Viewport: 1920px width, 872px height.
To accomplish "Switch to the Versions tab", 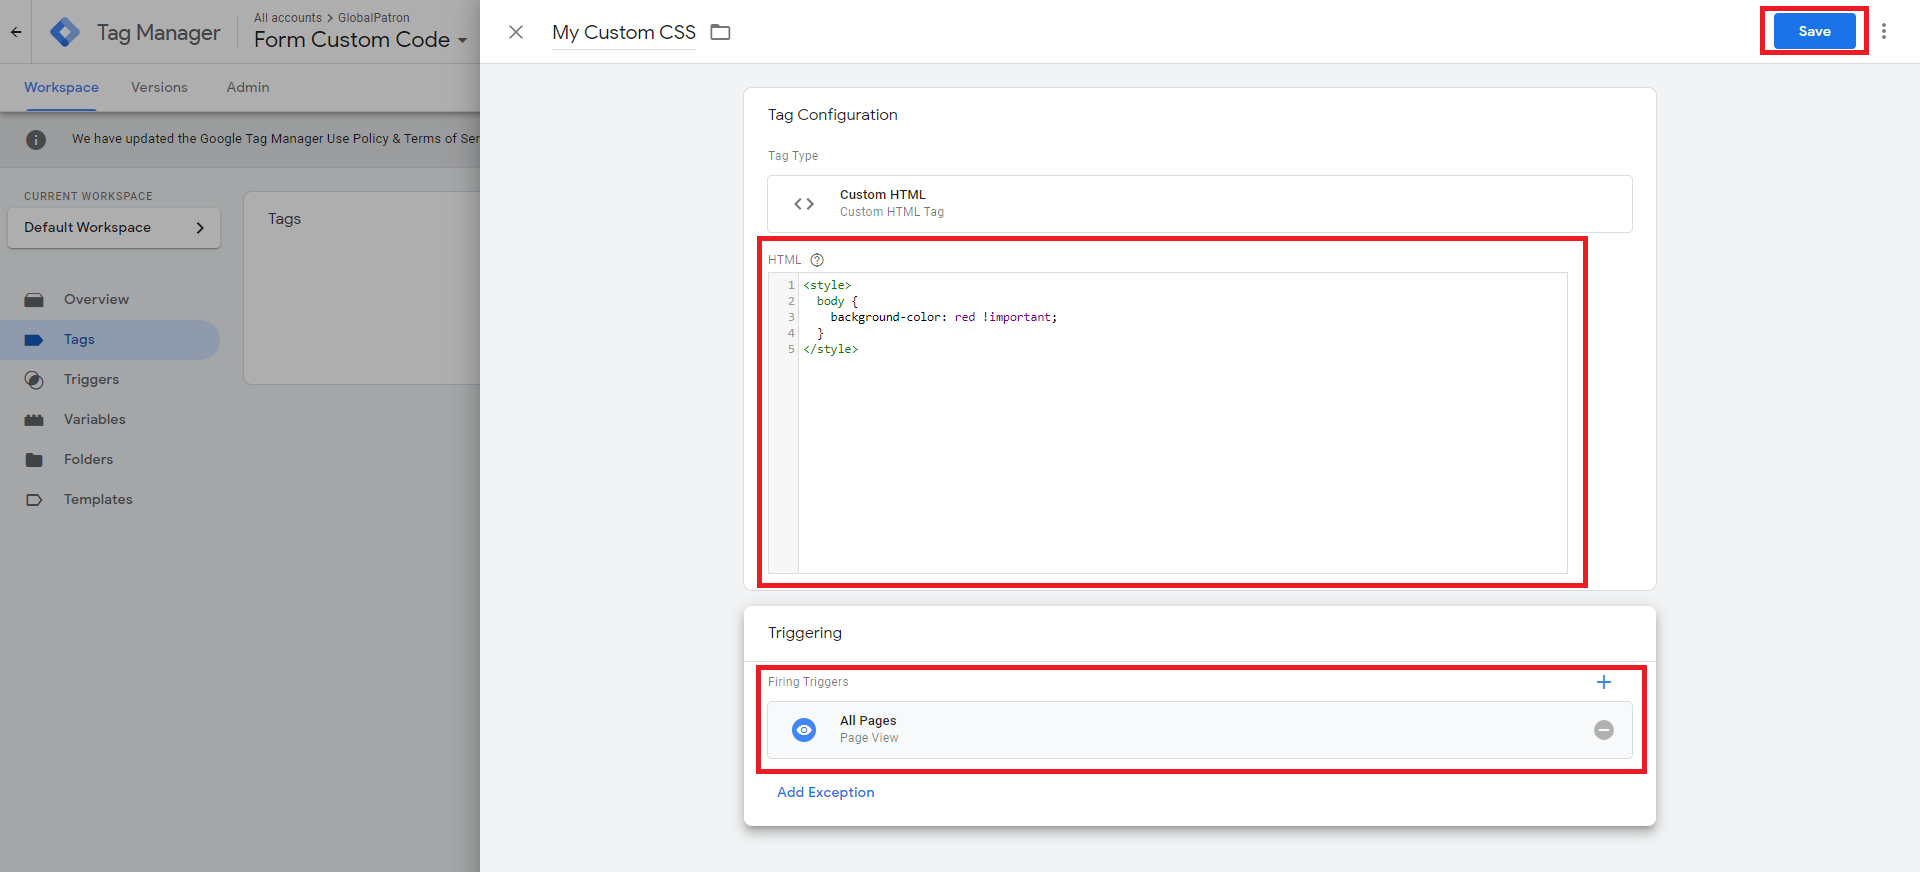I will pos(159,88).
